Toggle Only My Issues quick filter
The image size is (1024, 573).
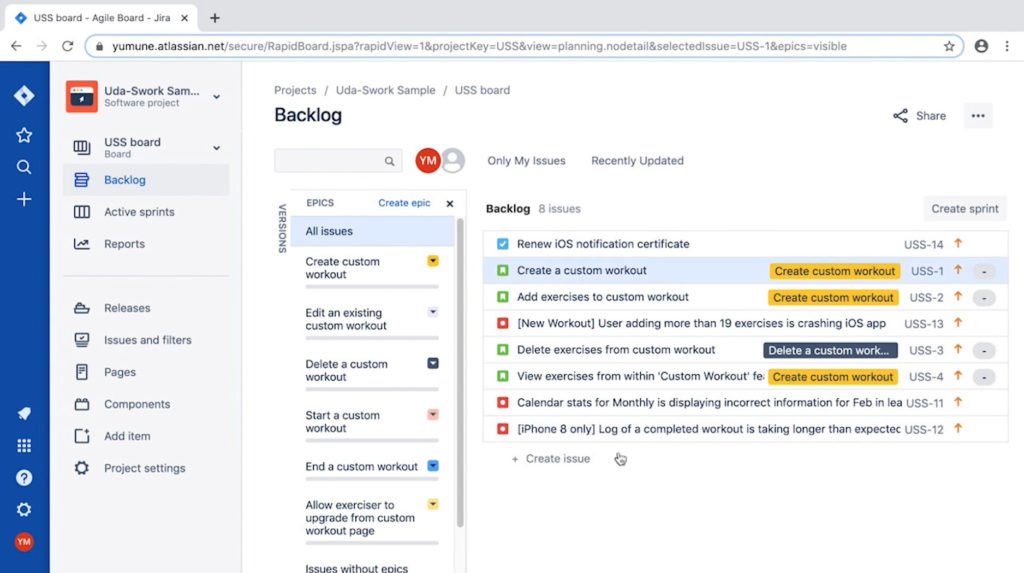(x=526, y=161)
